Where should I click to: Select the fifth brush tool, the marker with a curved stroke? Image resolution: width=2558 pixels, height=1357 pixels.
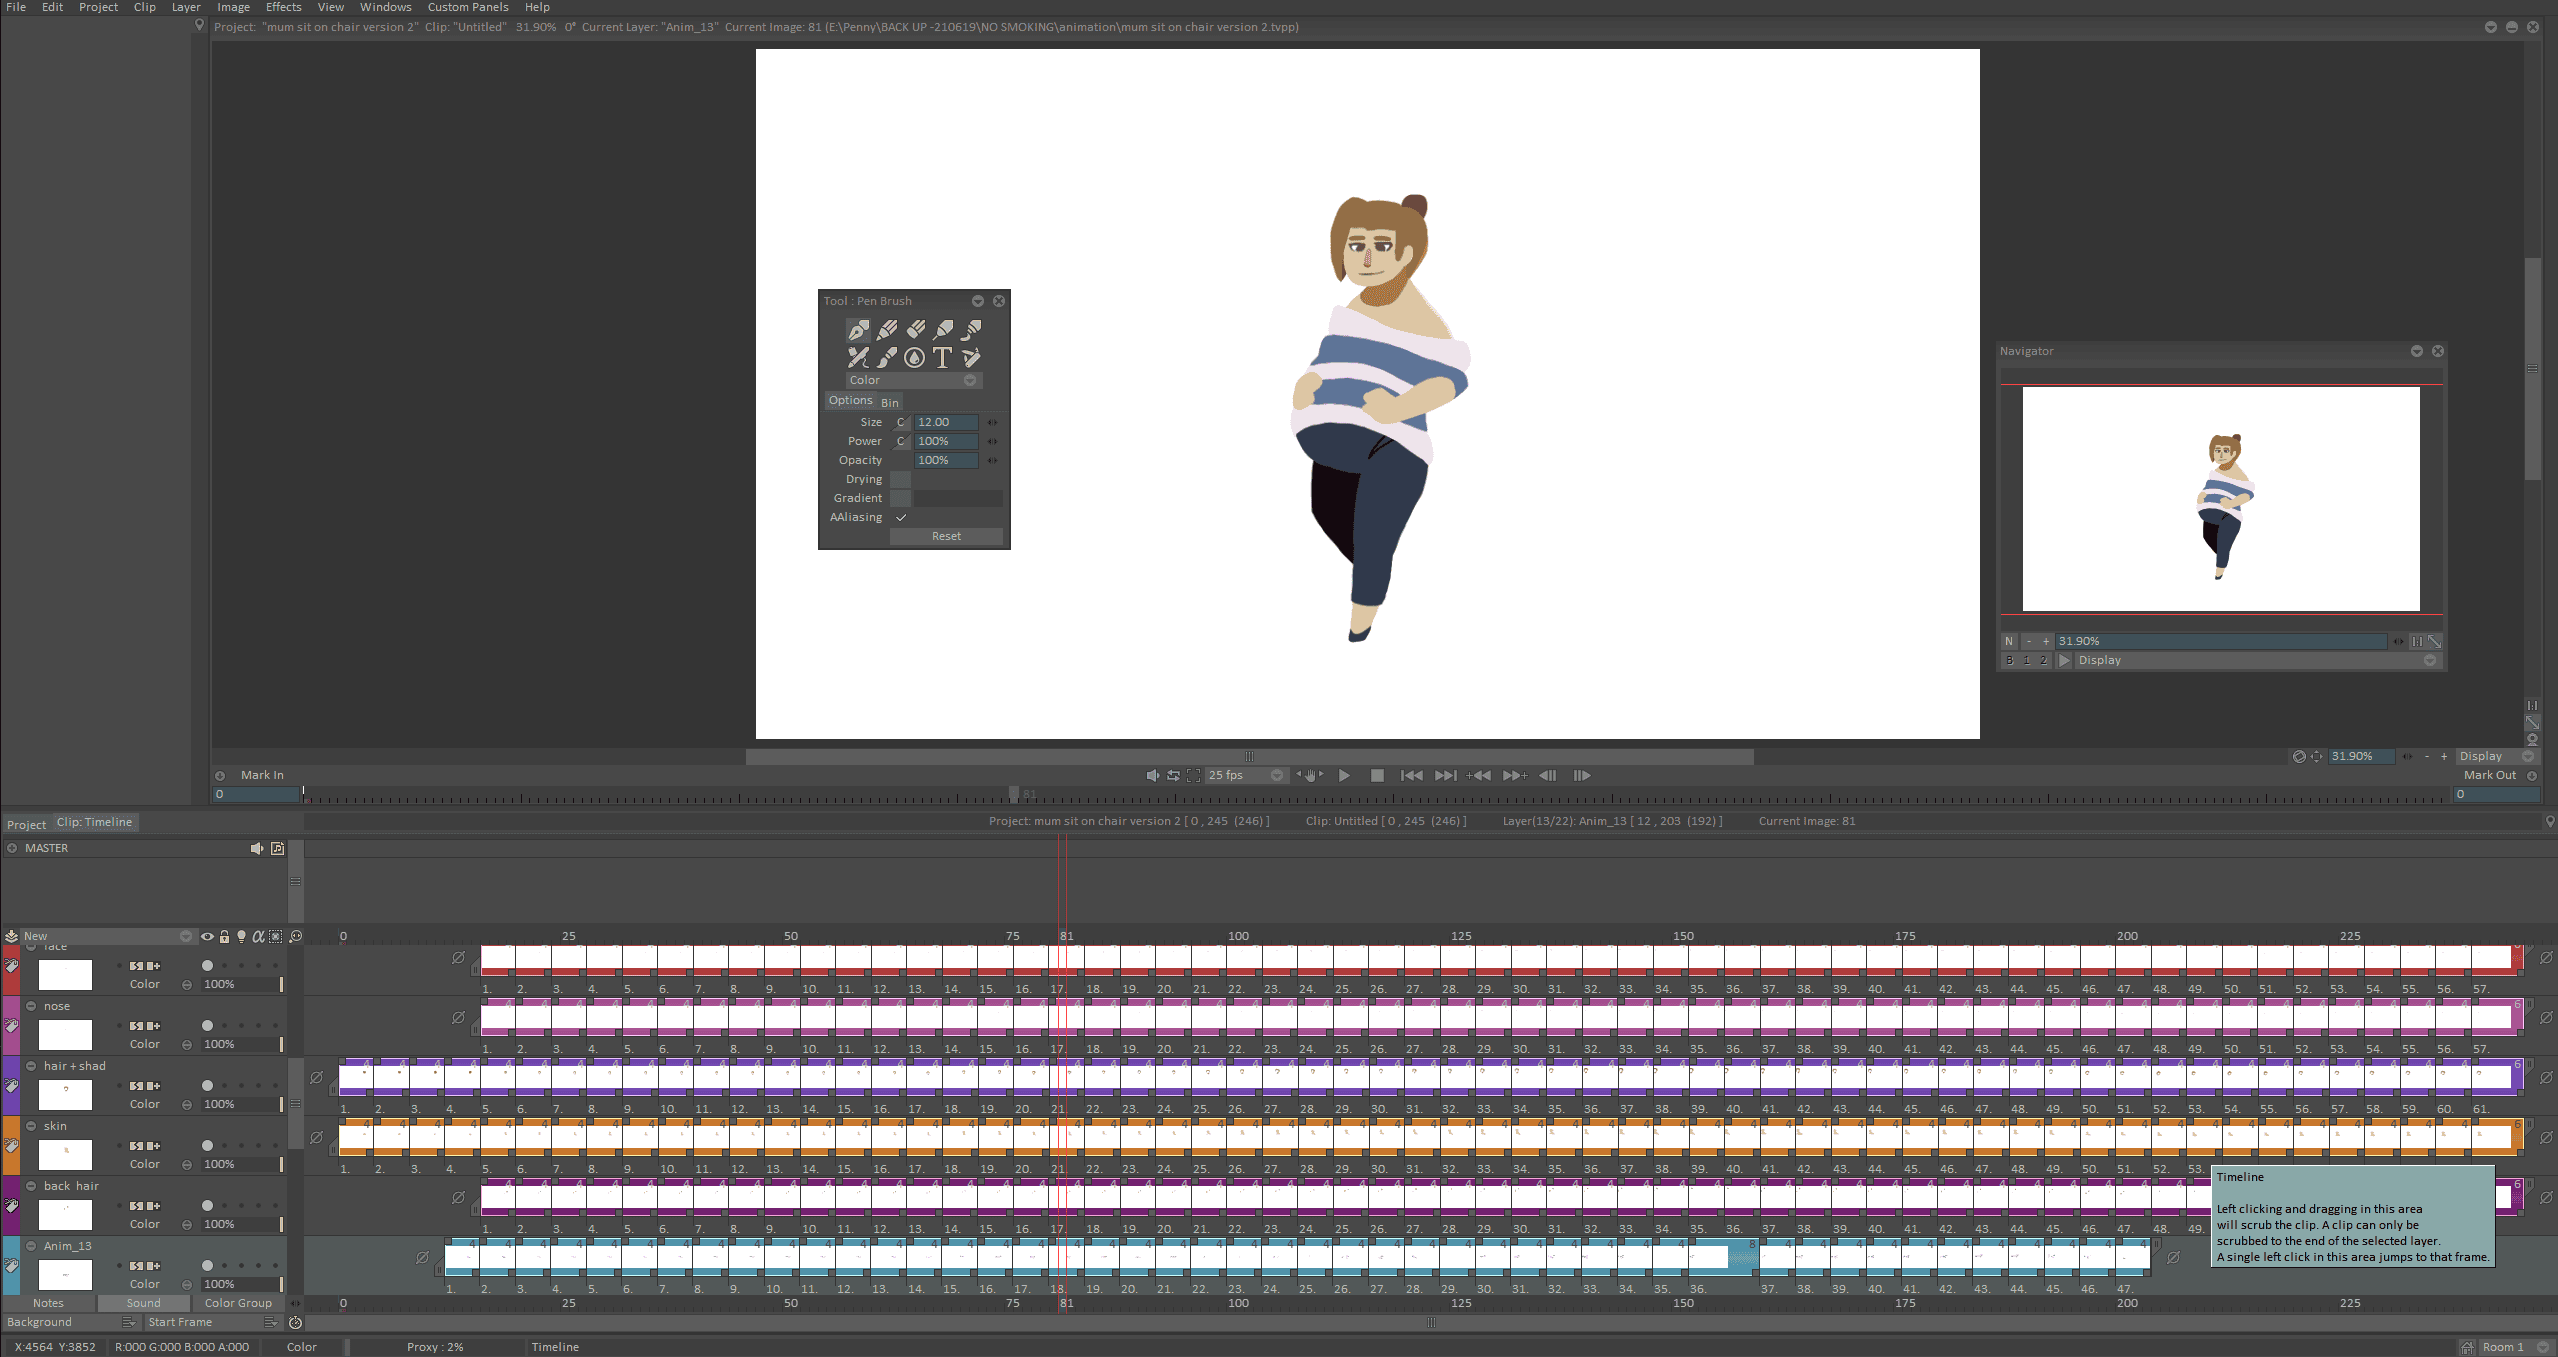(x=971, y=330)
